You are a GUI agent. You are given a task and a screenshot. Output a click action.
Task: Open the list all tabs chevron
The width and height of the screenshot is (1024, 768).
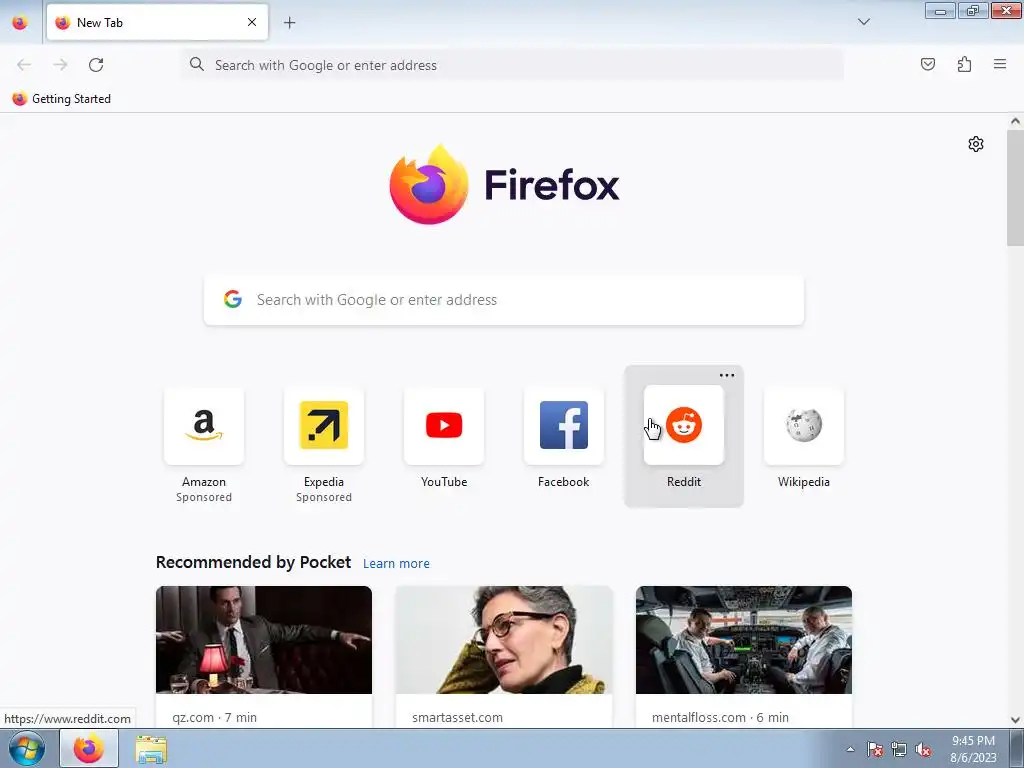(x=863, y=22)
